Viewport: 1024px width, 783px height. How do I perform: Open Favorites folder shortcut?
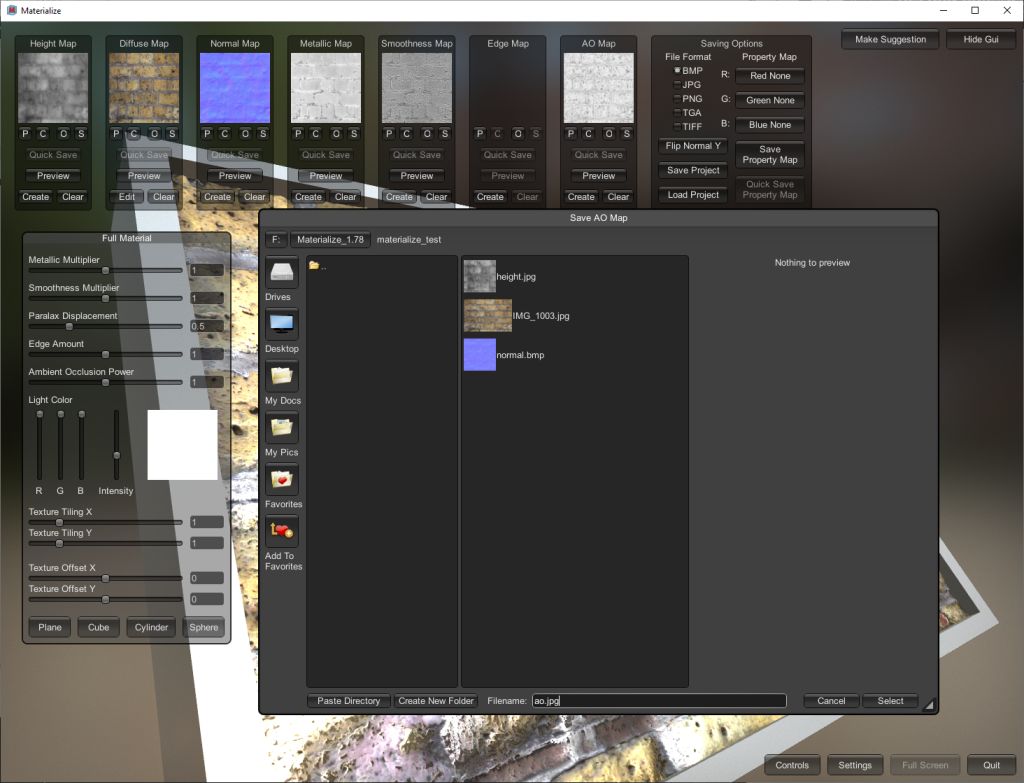[x=281, y=479]
